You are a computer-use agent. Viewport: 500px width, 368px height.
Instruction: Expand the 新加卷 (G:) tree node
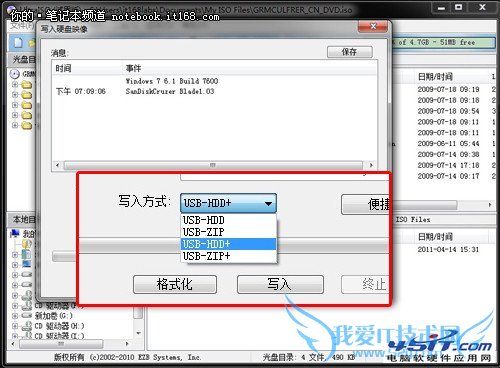click(x=15, y=315)
